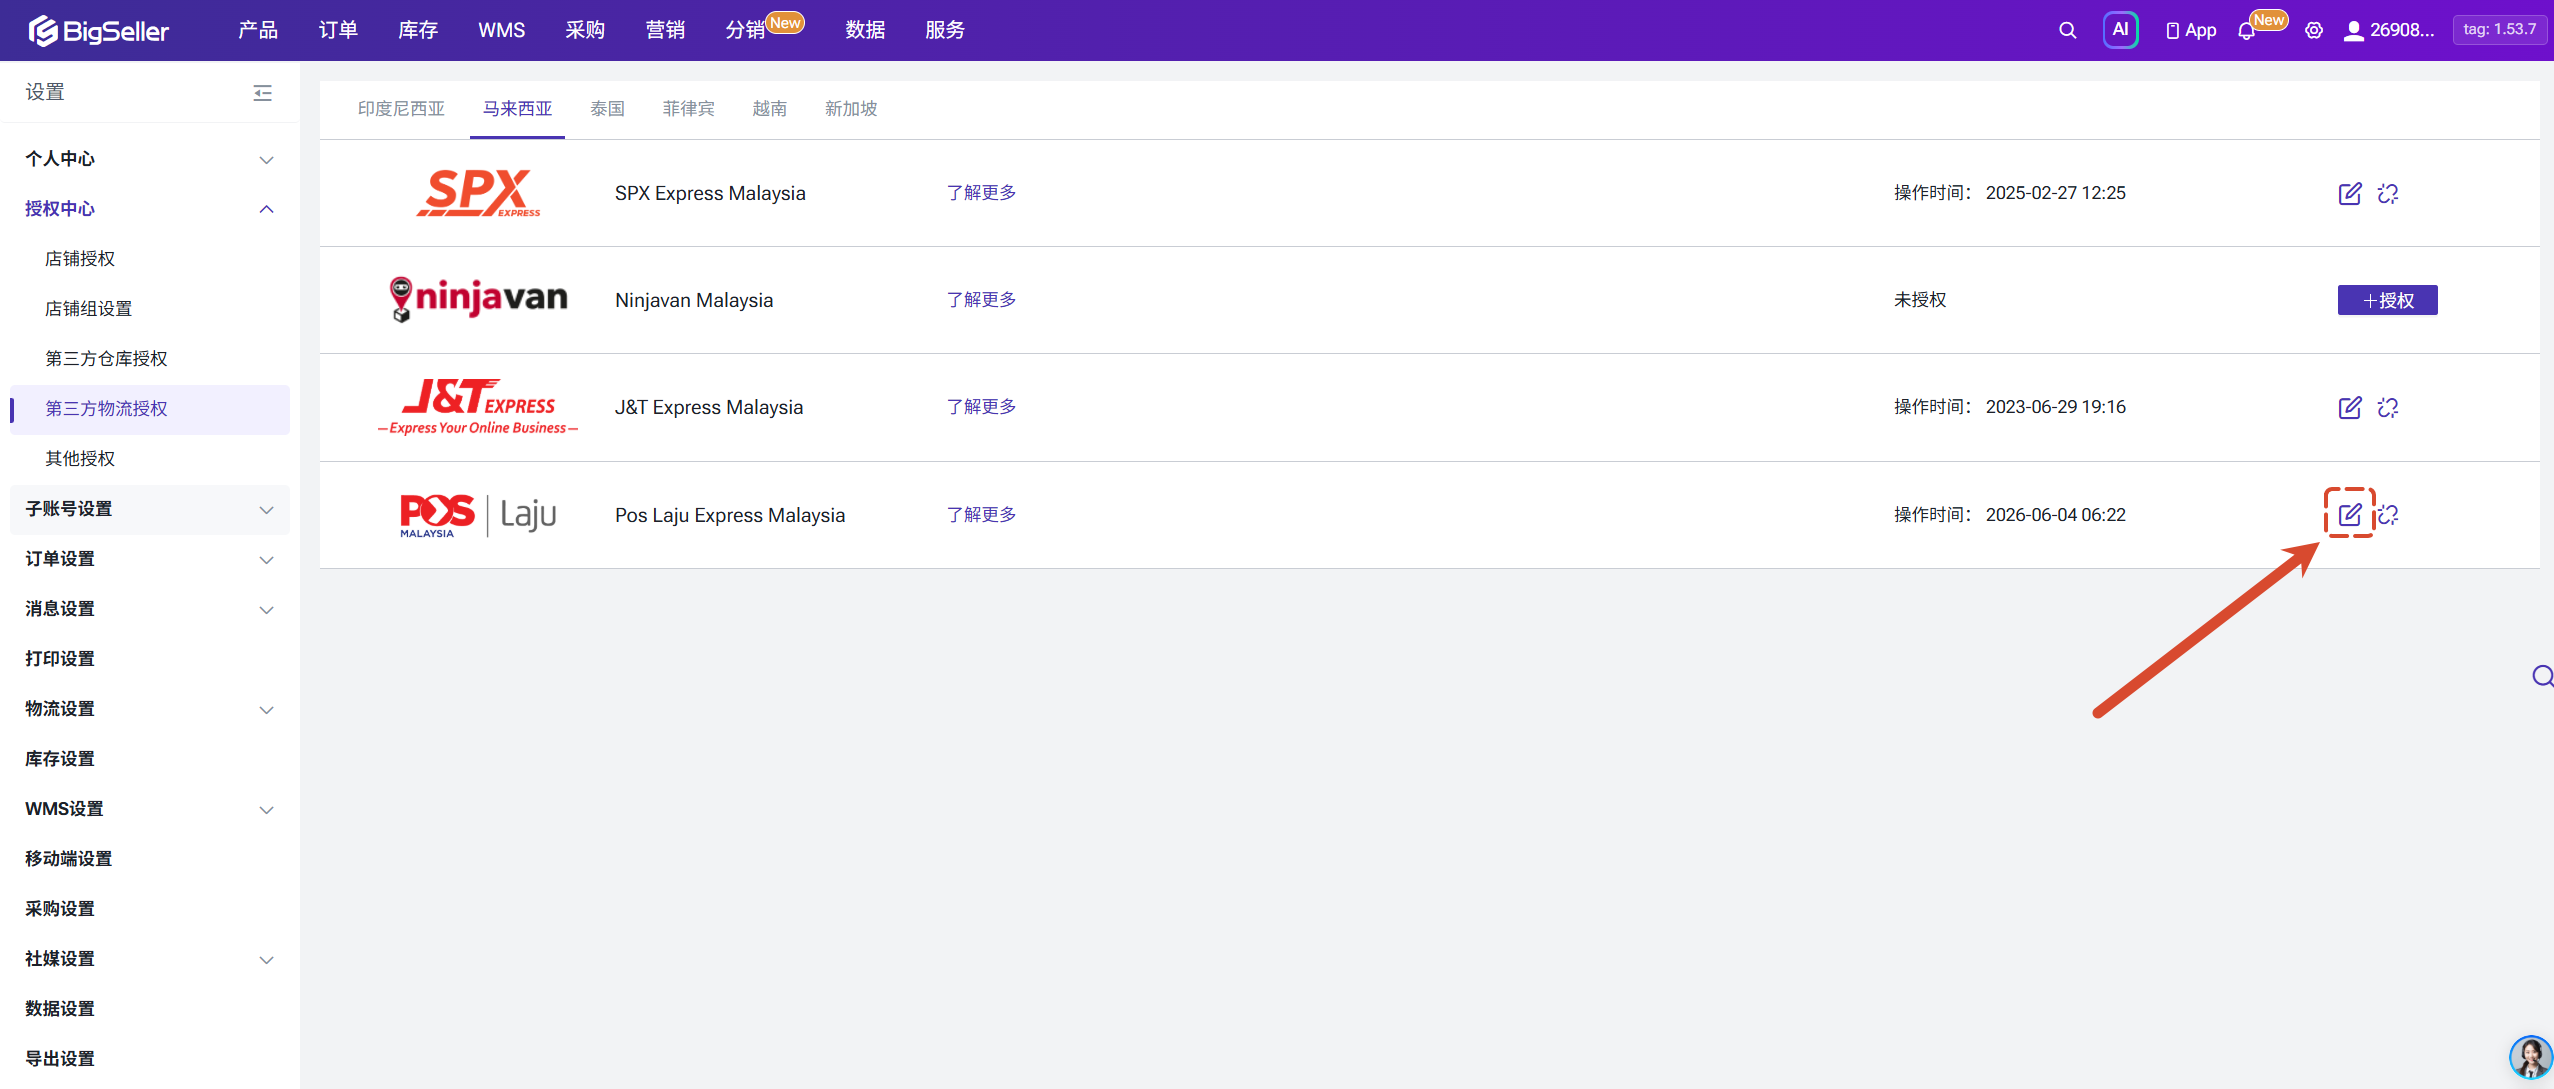Open 分销 menu in top navigation
Image resolution: width=2554 pixels, height=1089 pixels.
coord(746,30)
